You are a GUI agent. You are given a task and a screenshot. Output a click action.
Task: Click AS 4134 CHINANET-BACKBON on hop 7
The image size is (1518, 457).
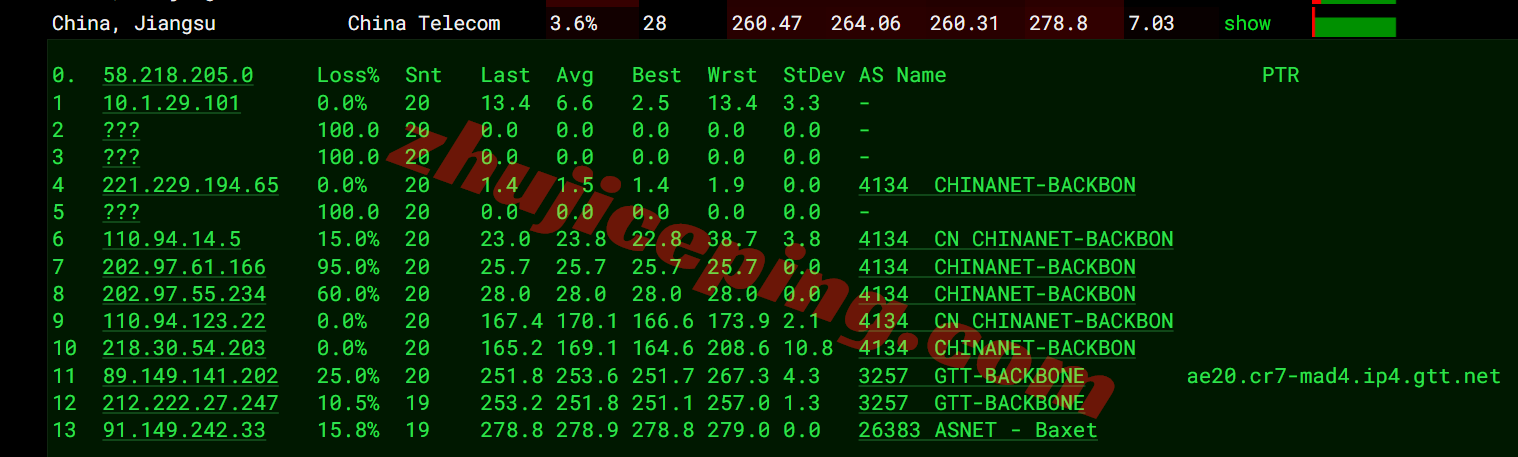coord(997,267)
